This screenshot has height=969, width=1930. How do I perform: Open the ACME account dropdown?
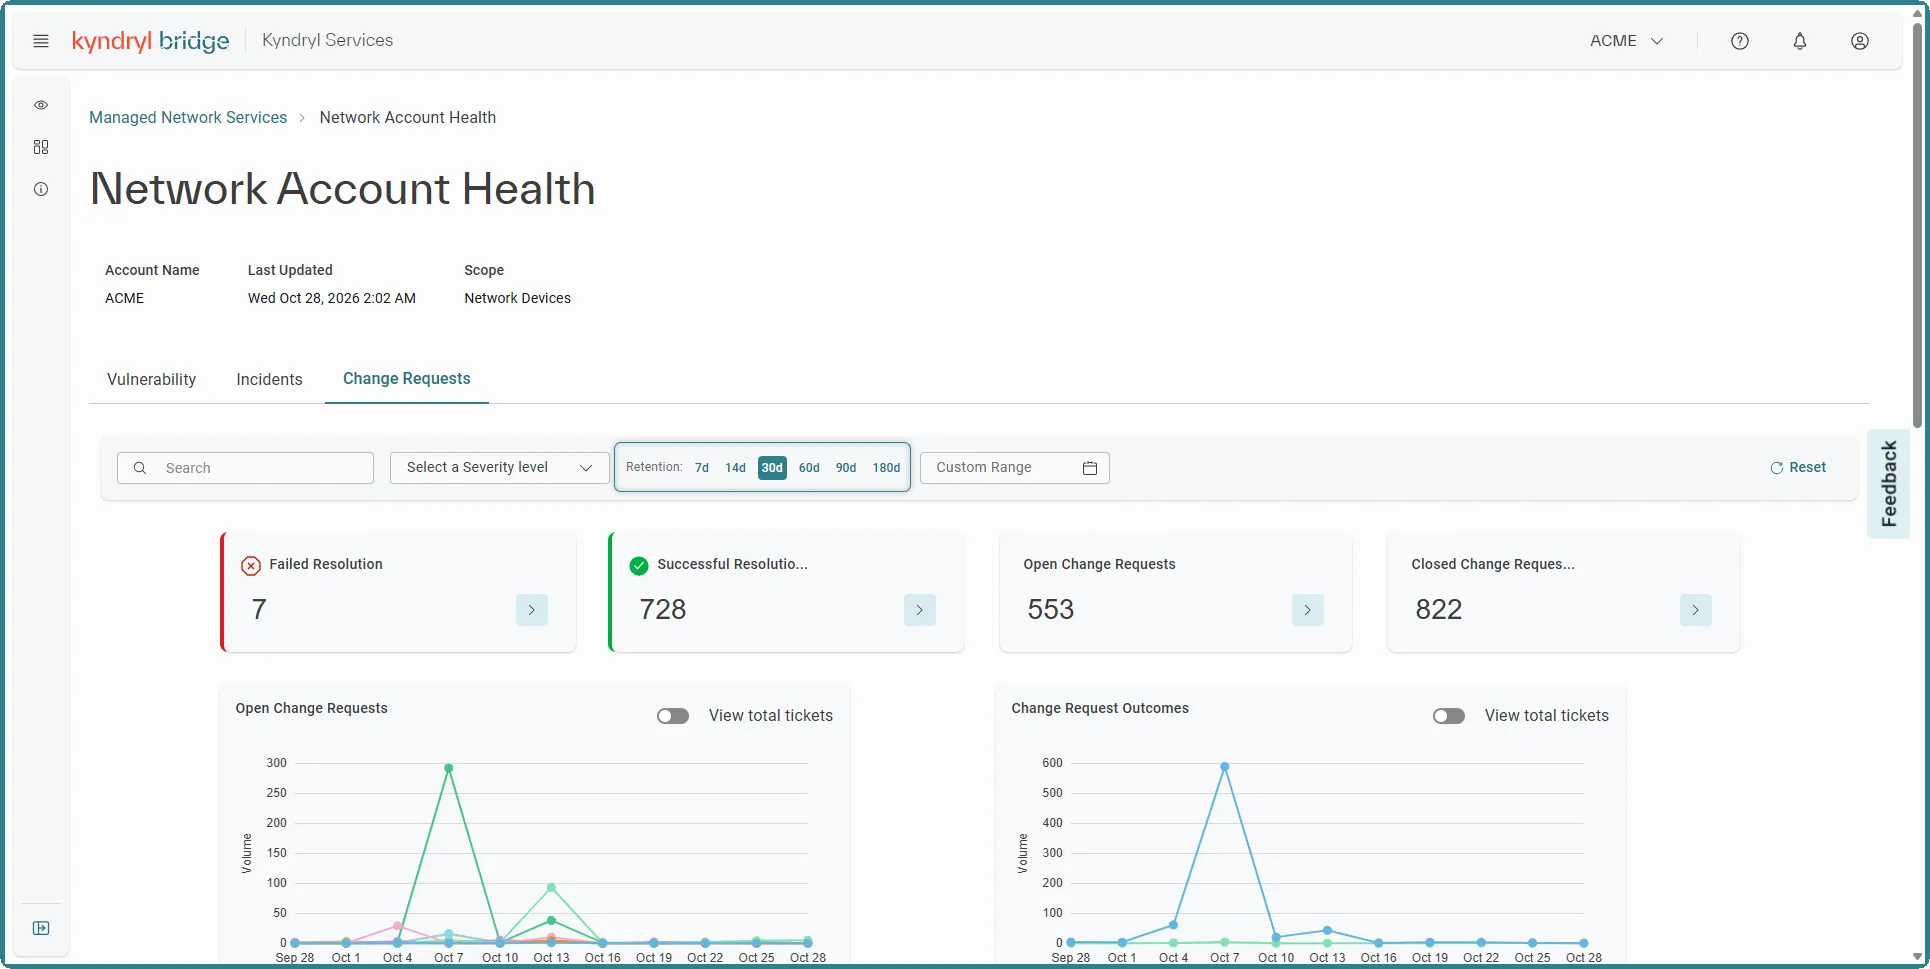click(x=1627, y=41)
